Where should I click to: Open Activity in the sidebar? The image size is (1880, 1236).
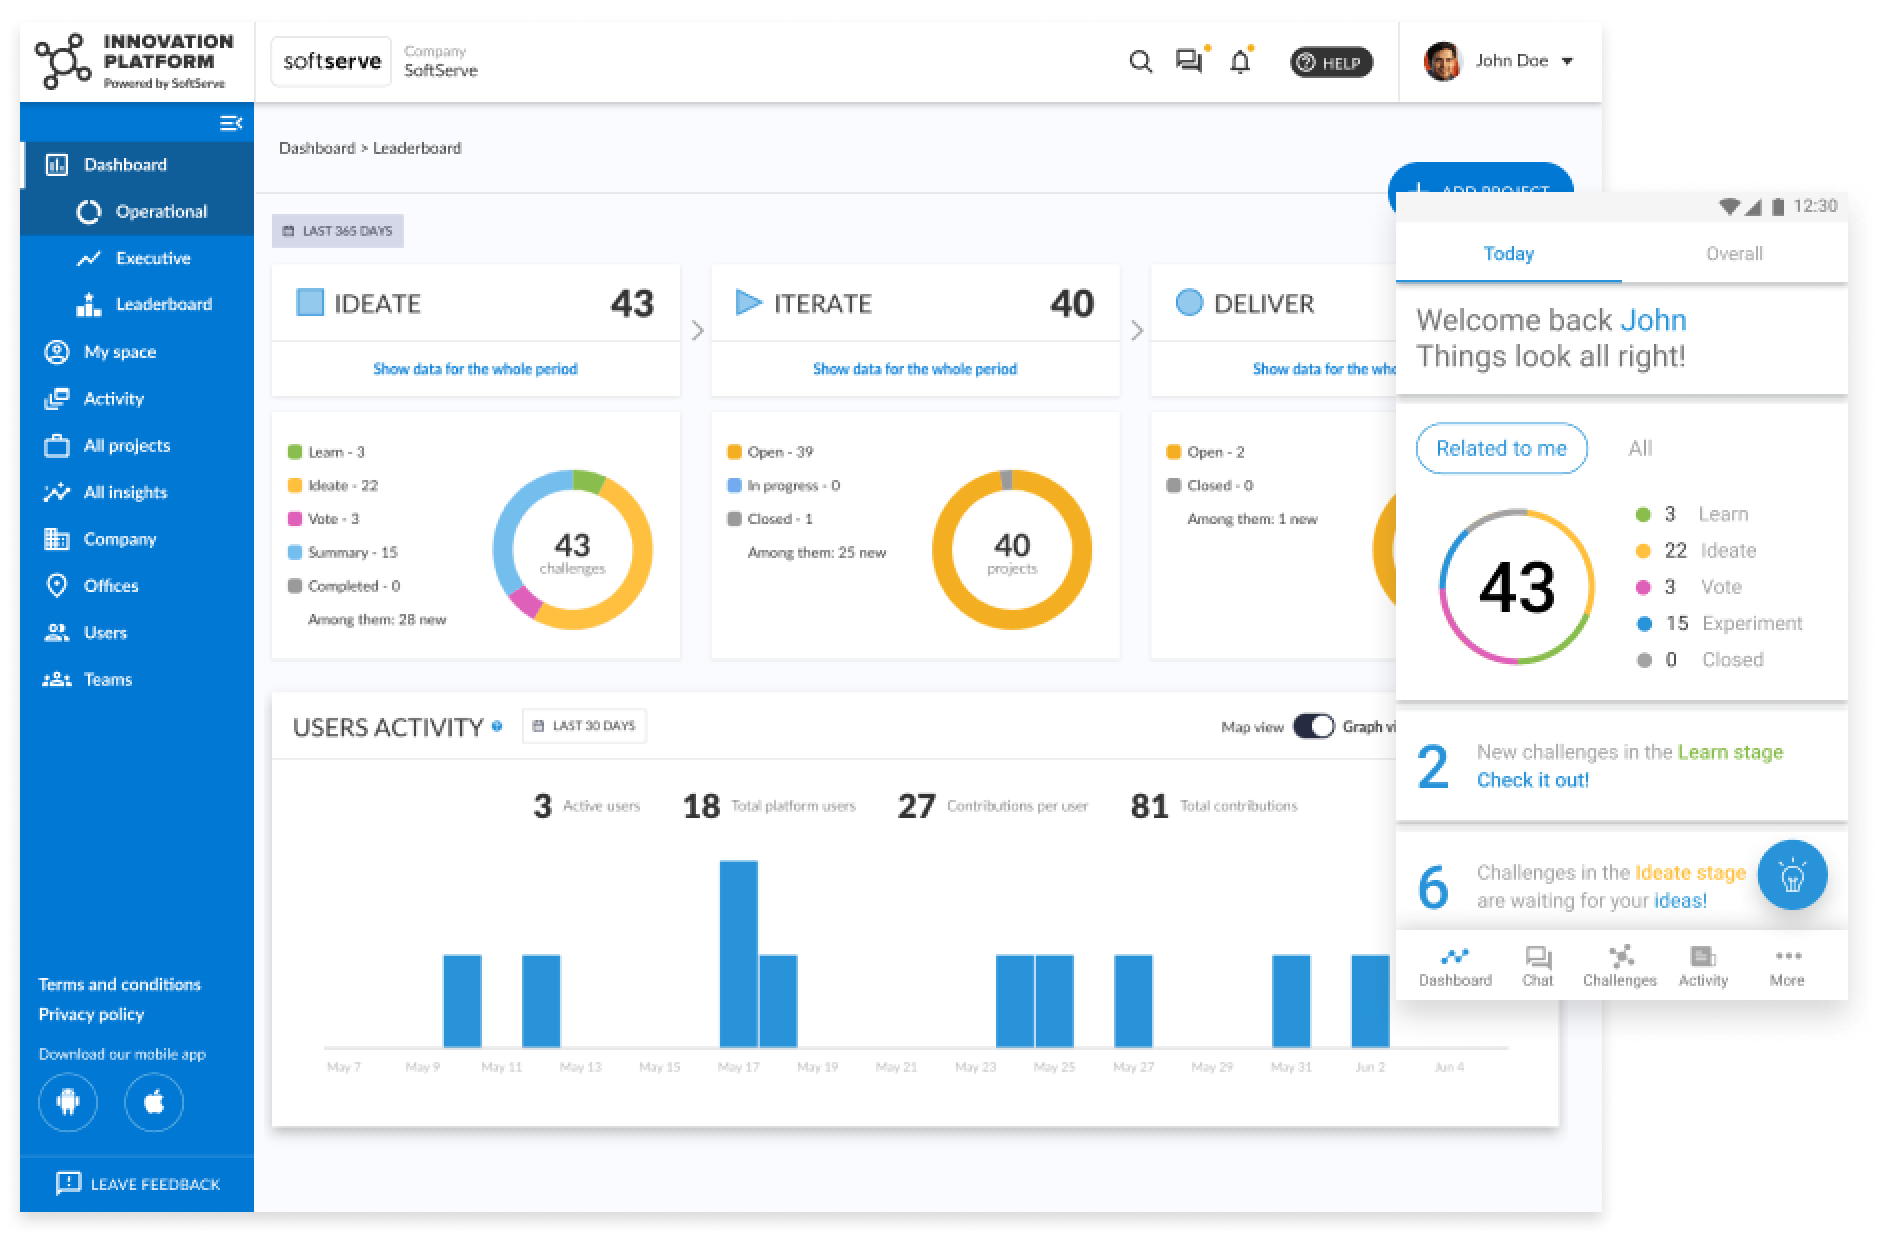pos(137,398)
